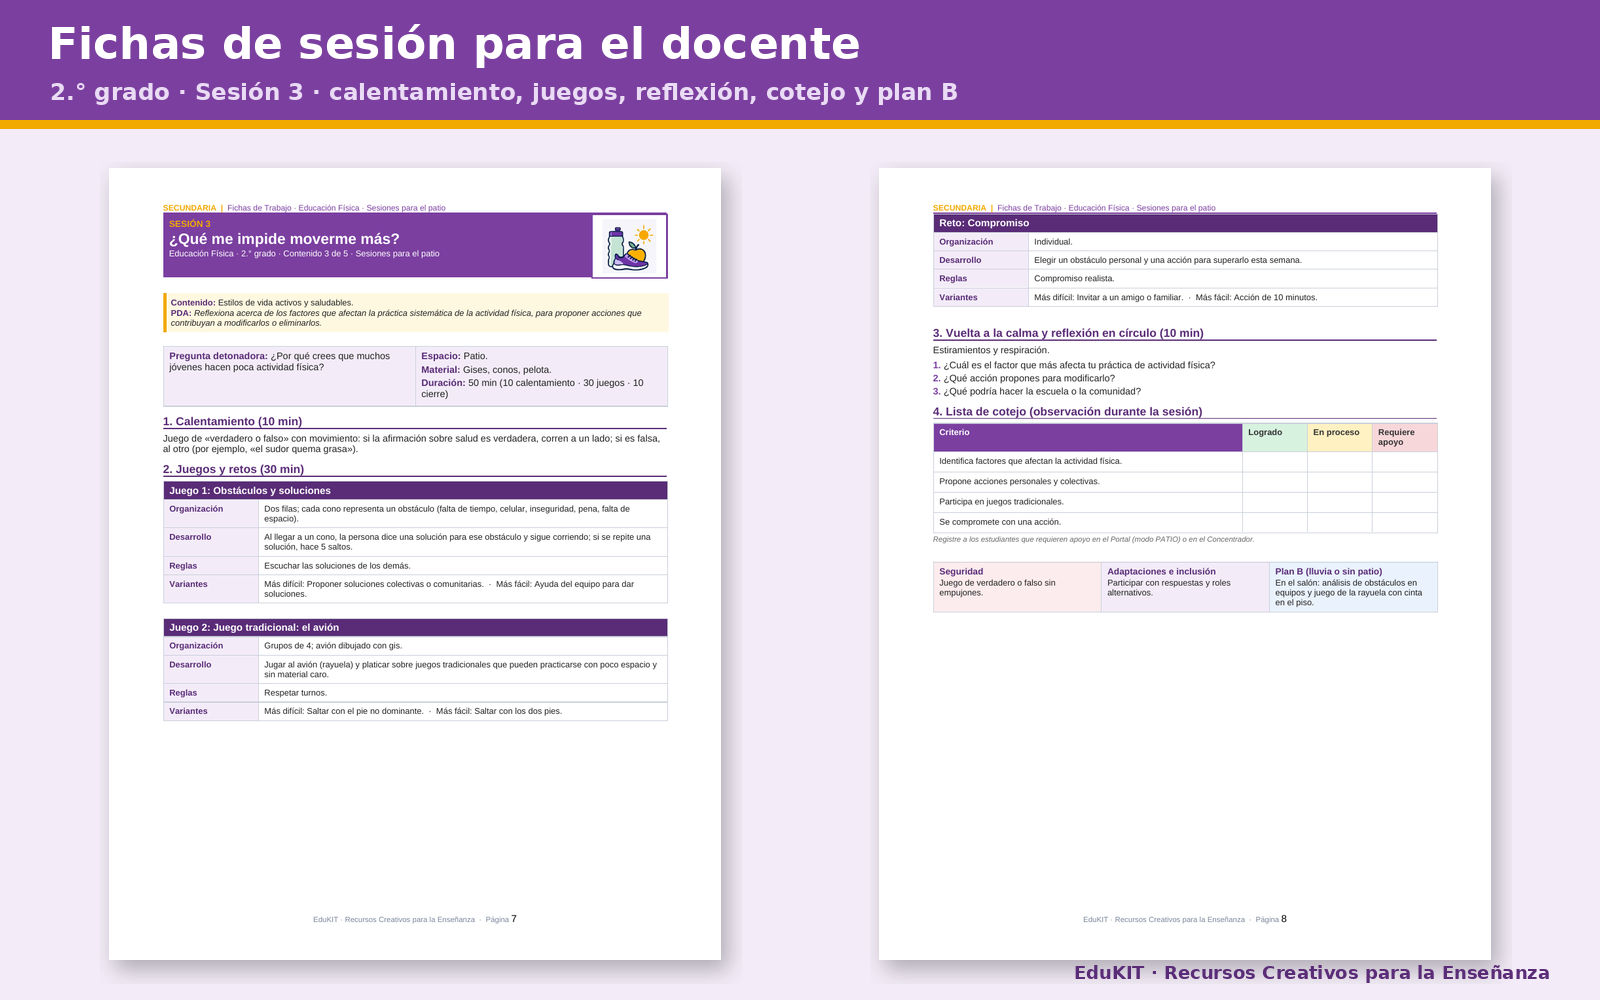The image size is (1600, 1000).
Task: Select the 'Pregunta detonadora' cell
Action: click(x=289, y=376)
